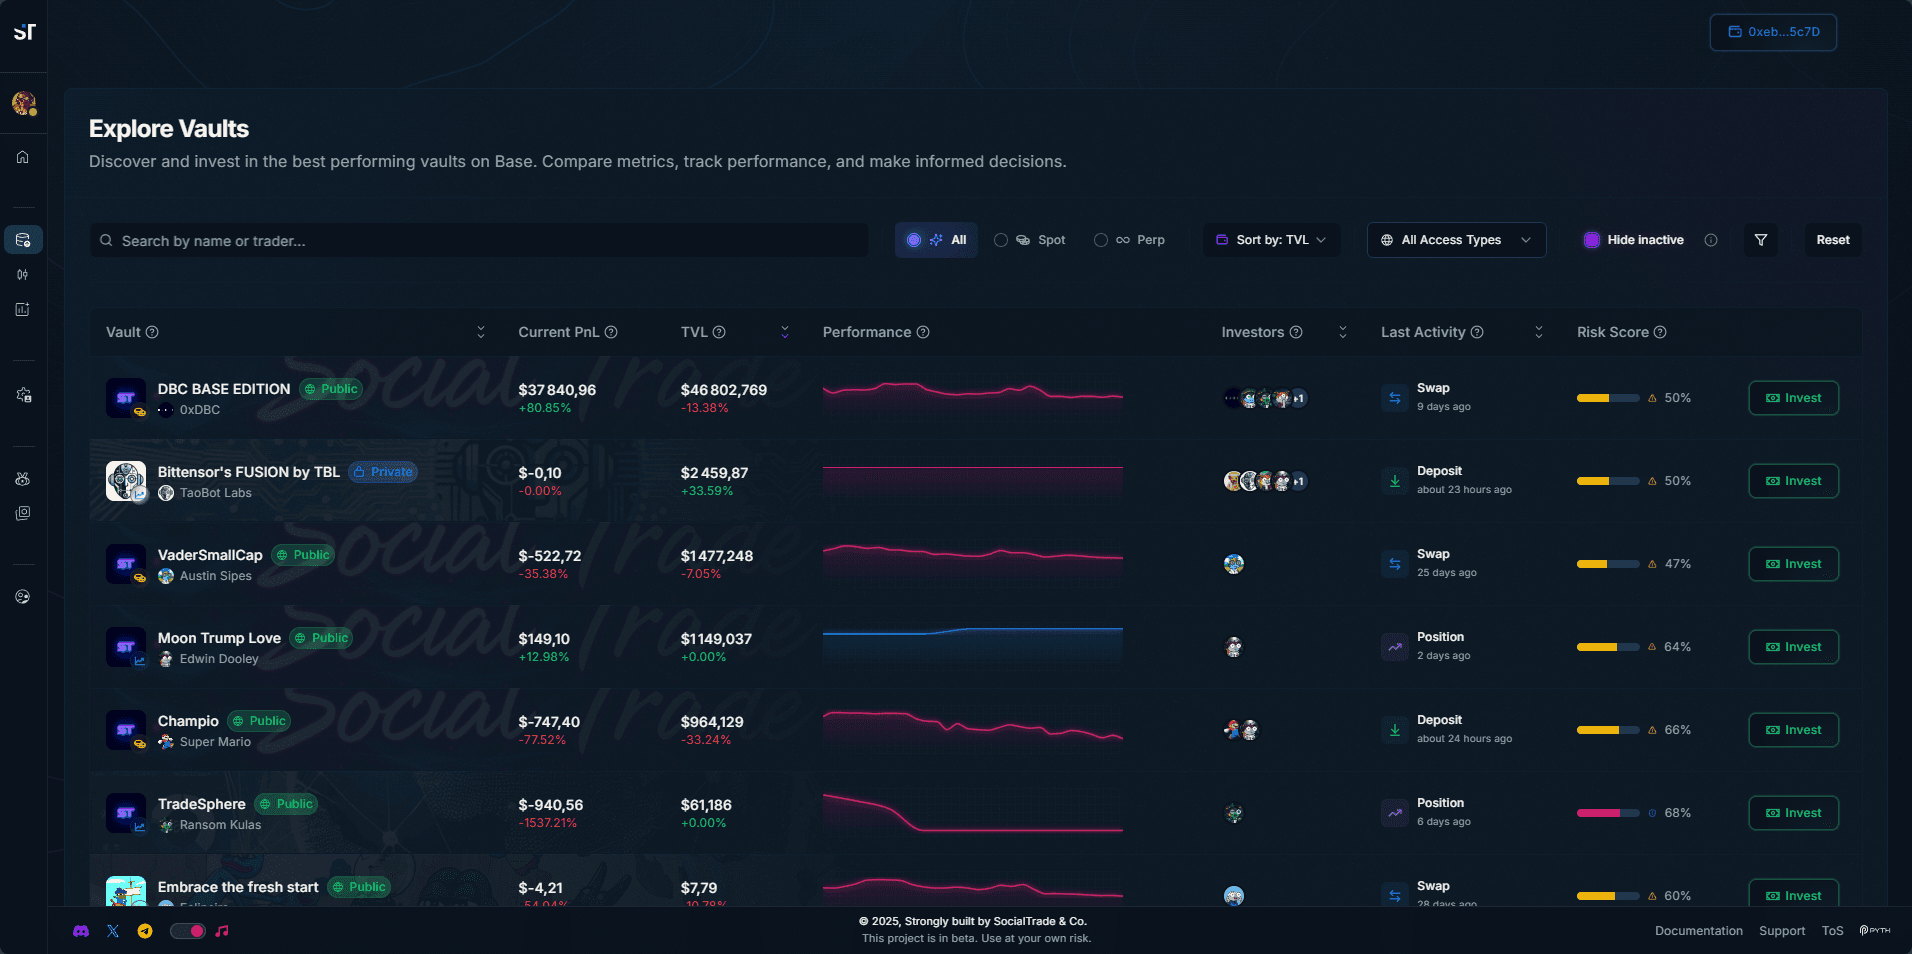Open the ToS footer link
Image resolution: width=1912 pixels, height=954 pixels.
click(x=1832, y=931)
